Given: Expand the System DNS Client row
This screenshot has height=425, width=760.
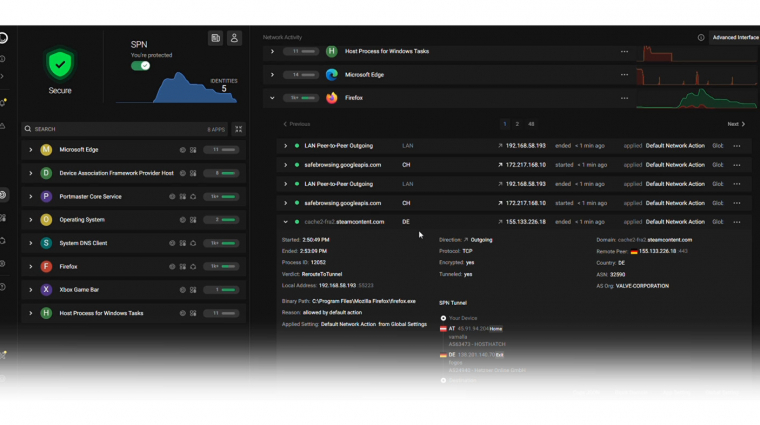Looking at the screenshot, I should [x=31, y=243].
